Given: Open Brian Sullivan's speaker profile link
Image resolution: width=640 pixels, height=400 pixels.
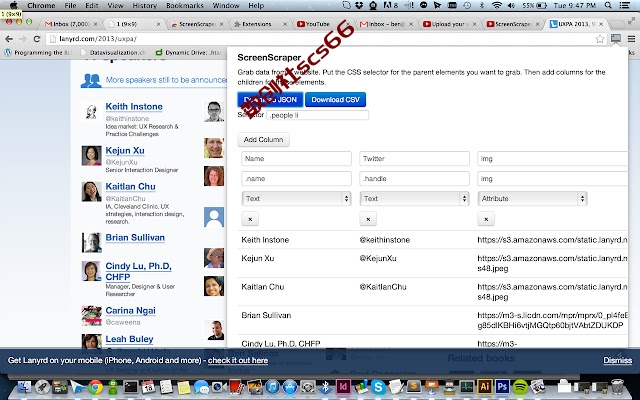Looking at the screenshot, I should click(135, 238).
